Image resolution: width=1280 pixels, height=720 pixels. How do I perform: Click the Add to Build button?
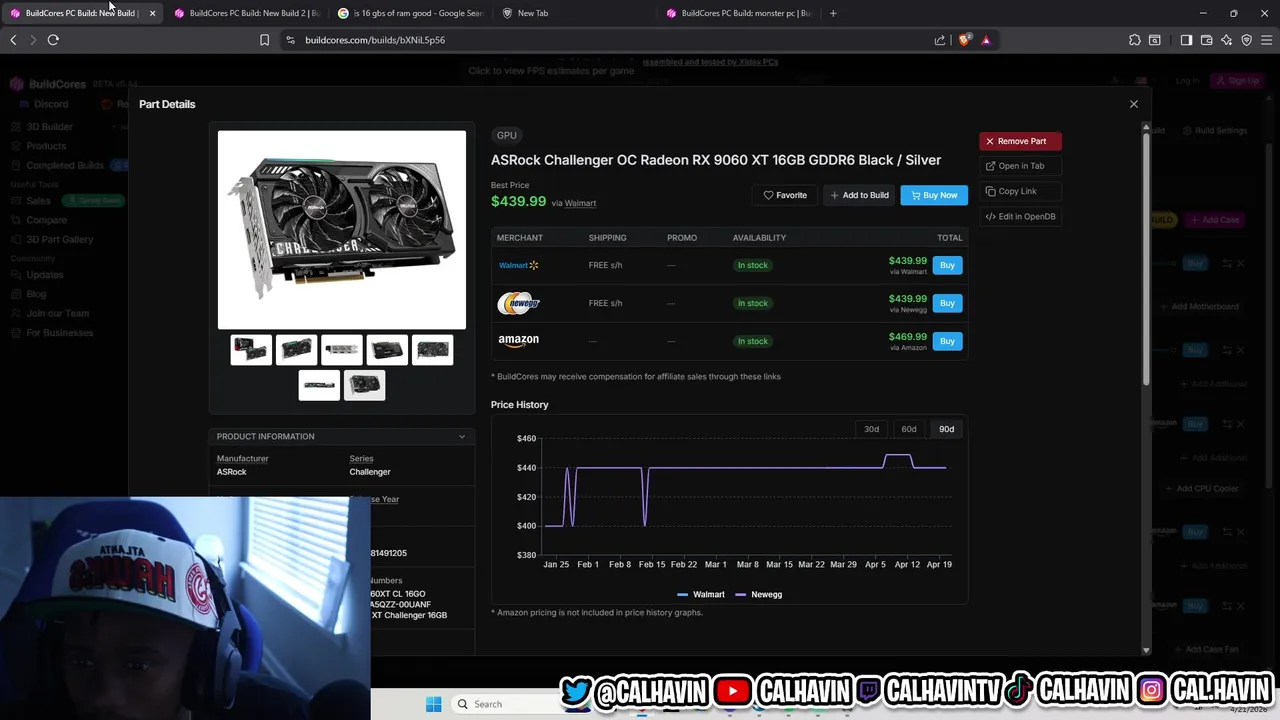click(x=859, y=195)
